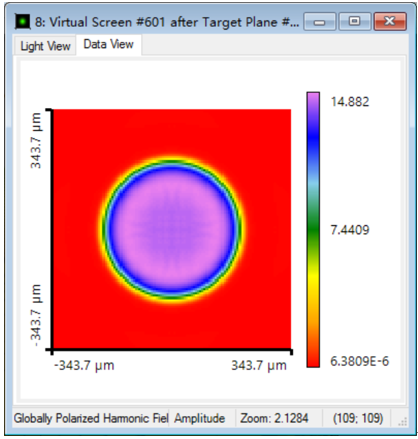Switch to the Light View tab
418x439 pixels.
click(x=45, y=46)
